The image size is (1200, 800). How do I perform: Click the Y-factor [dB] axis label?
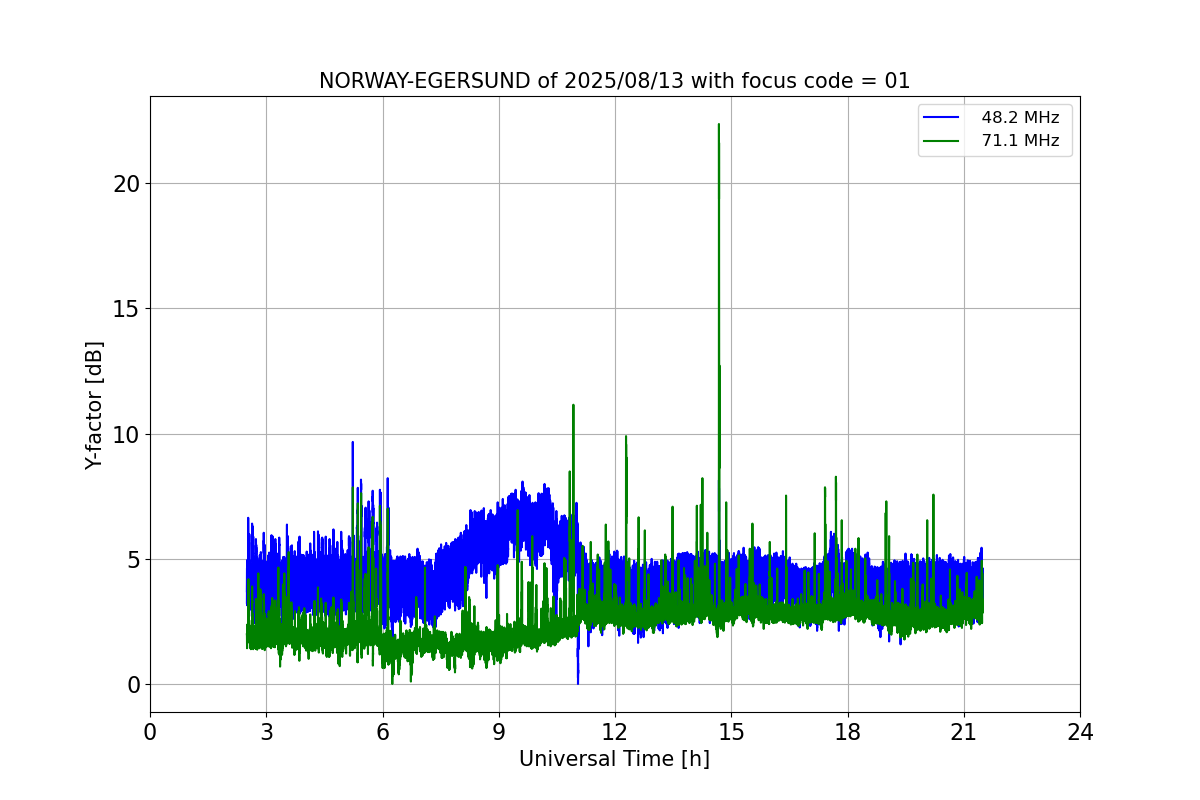tap(94, 405)
